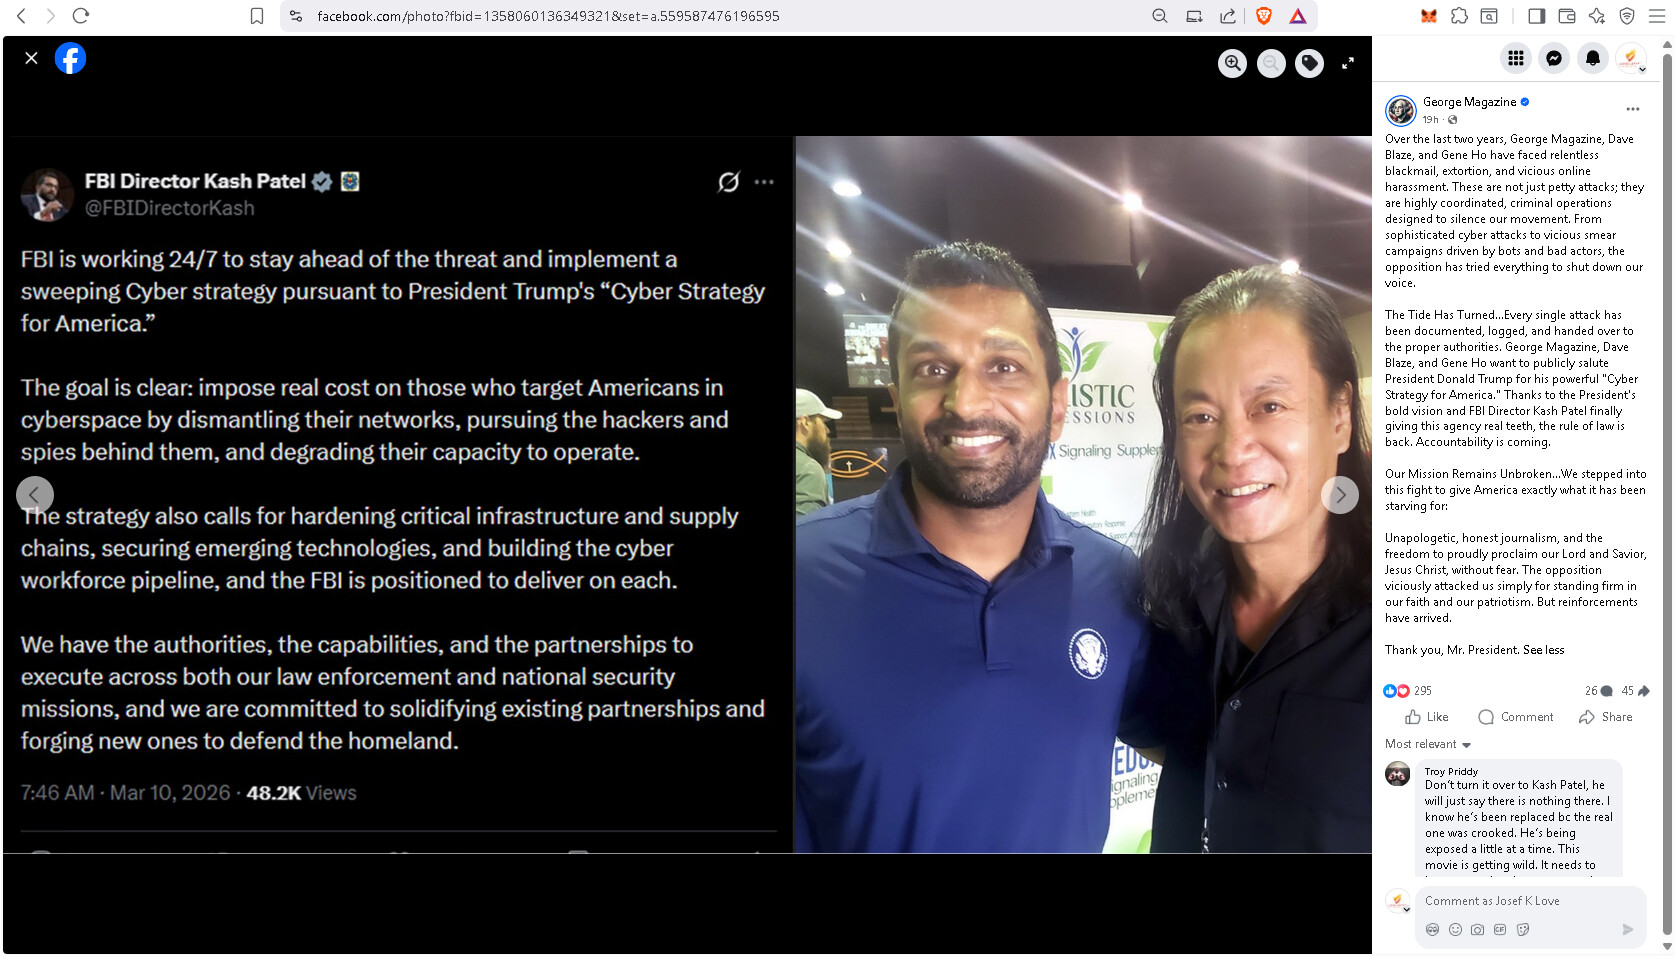Toggle Like on the post
The height and width of the screenshot is (958, 1675).
click(x=1427, y=717)
